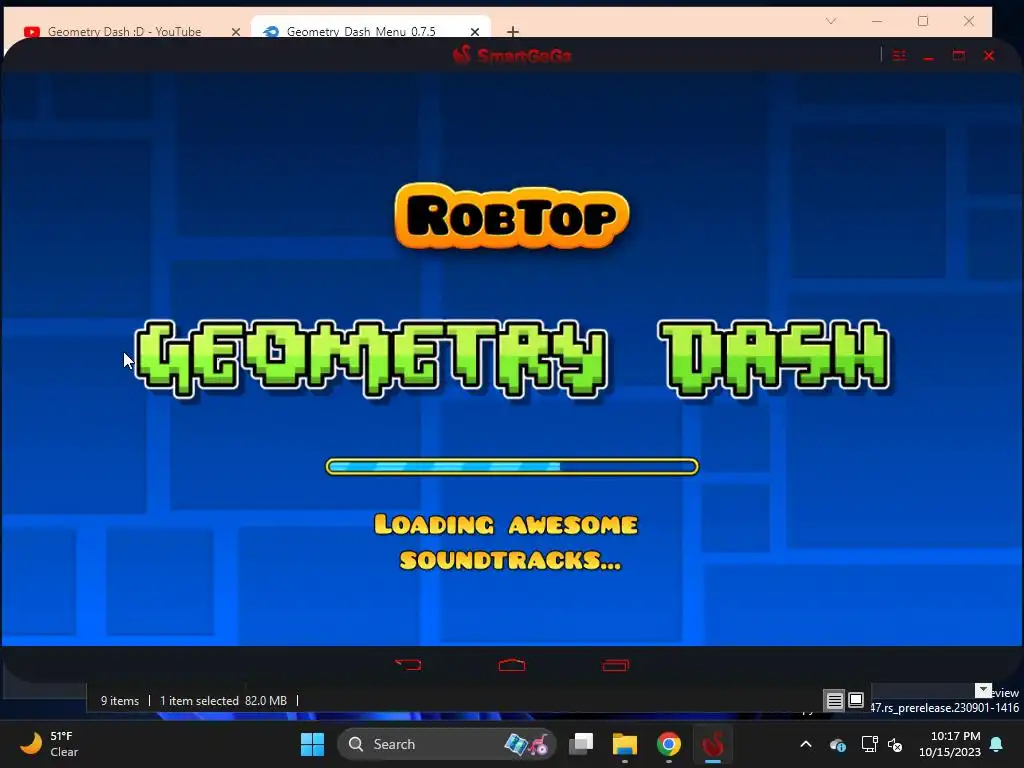Click the Geometry Dash loading progress bar
The height and width of the screenshot is (768, 1024).
tap(512, 466)
